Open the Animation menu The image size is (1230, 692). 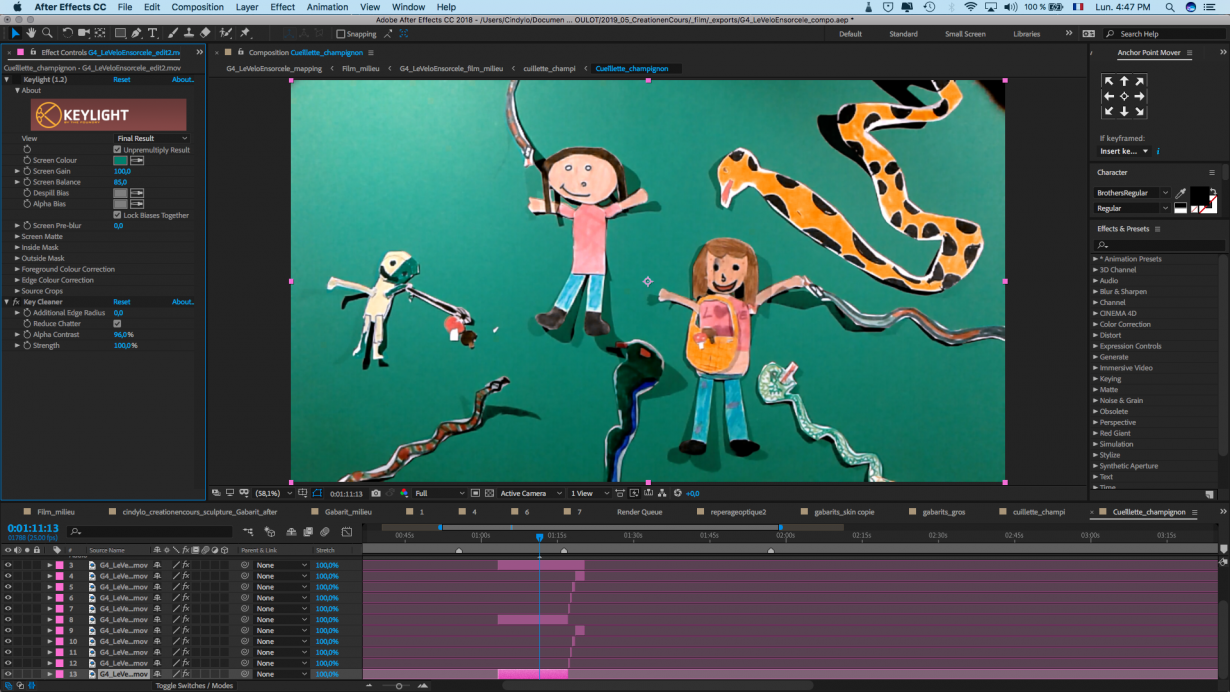327,7
